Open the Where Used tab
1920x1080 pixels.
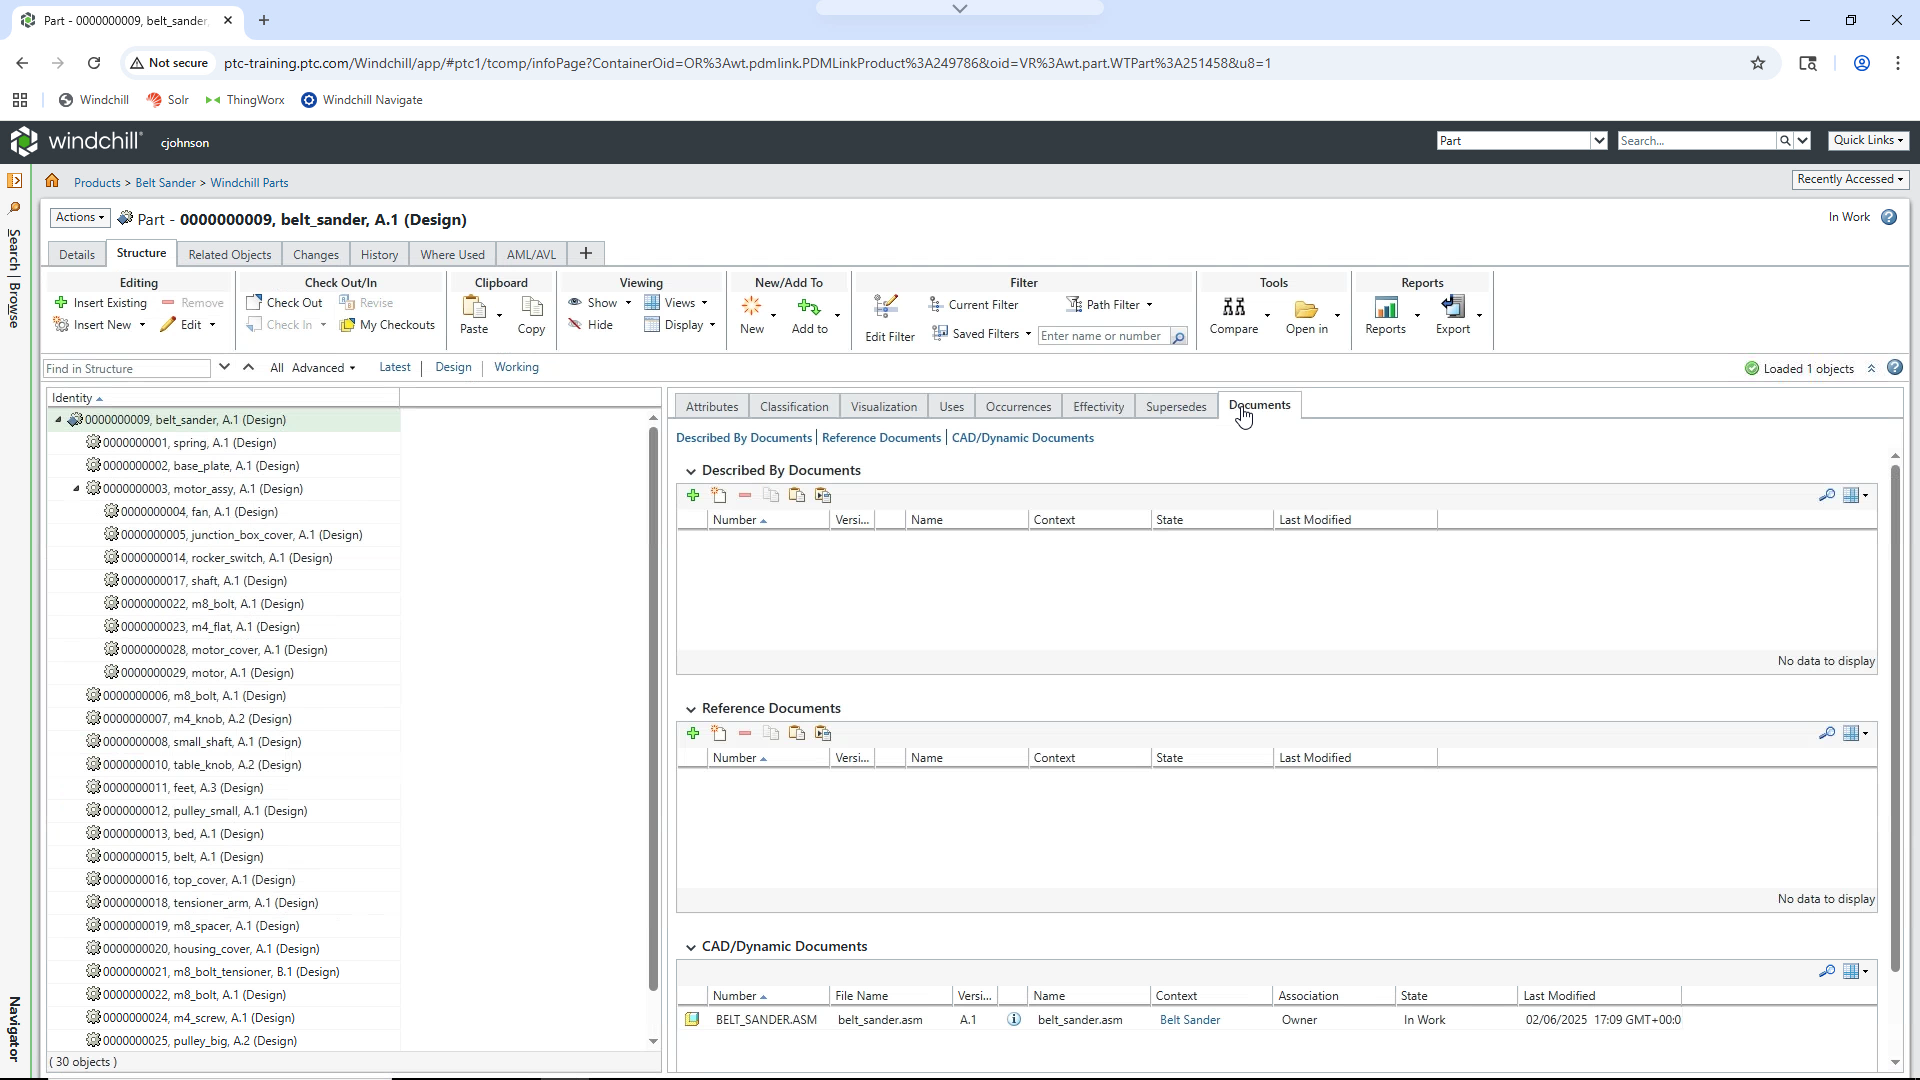pos(452,255)
